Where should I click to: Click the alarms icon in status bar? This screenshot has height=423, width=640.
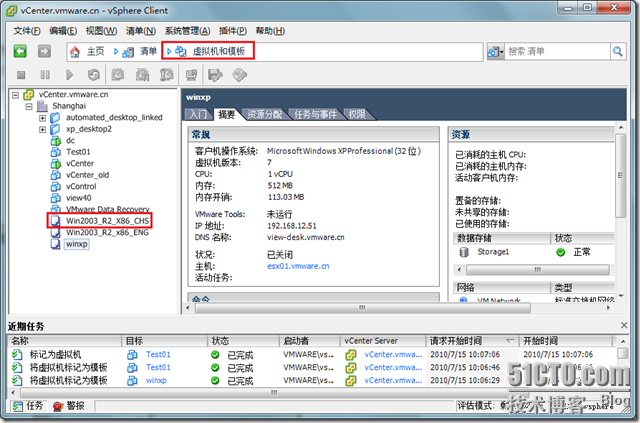(x=58, y=406)
